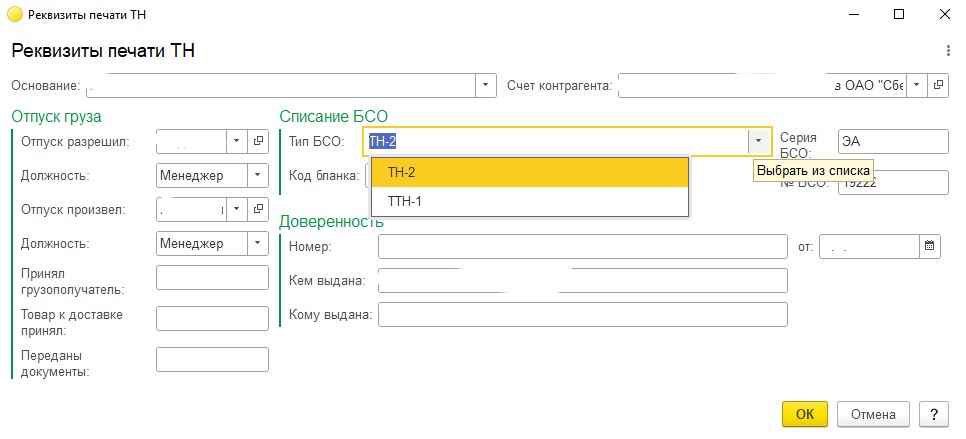Click open button next to Счет контрагента

(938, 86)
